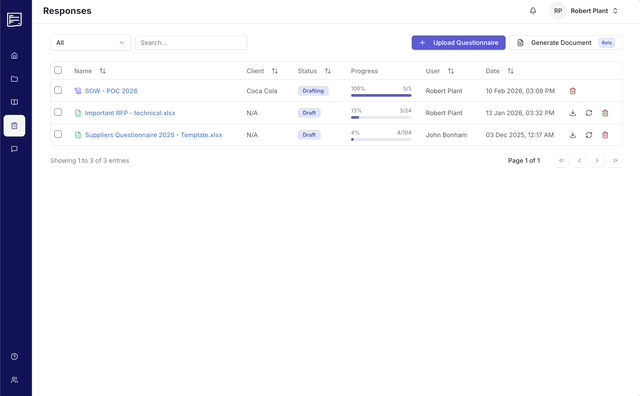Refresh the Important RFP - technical.xlsx row

tap(589, 113)
